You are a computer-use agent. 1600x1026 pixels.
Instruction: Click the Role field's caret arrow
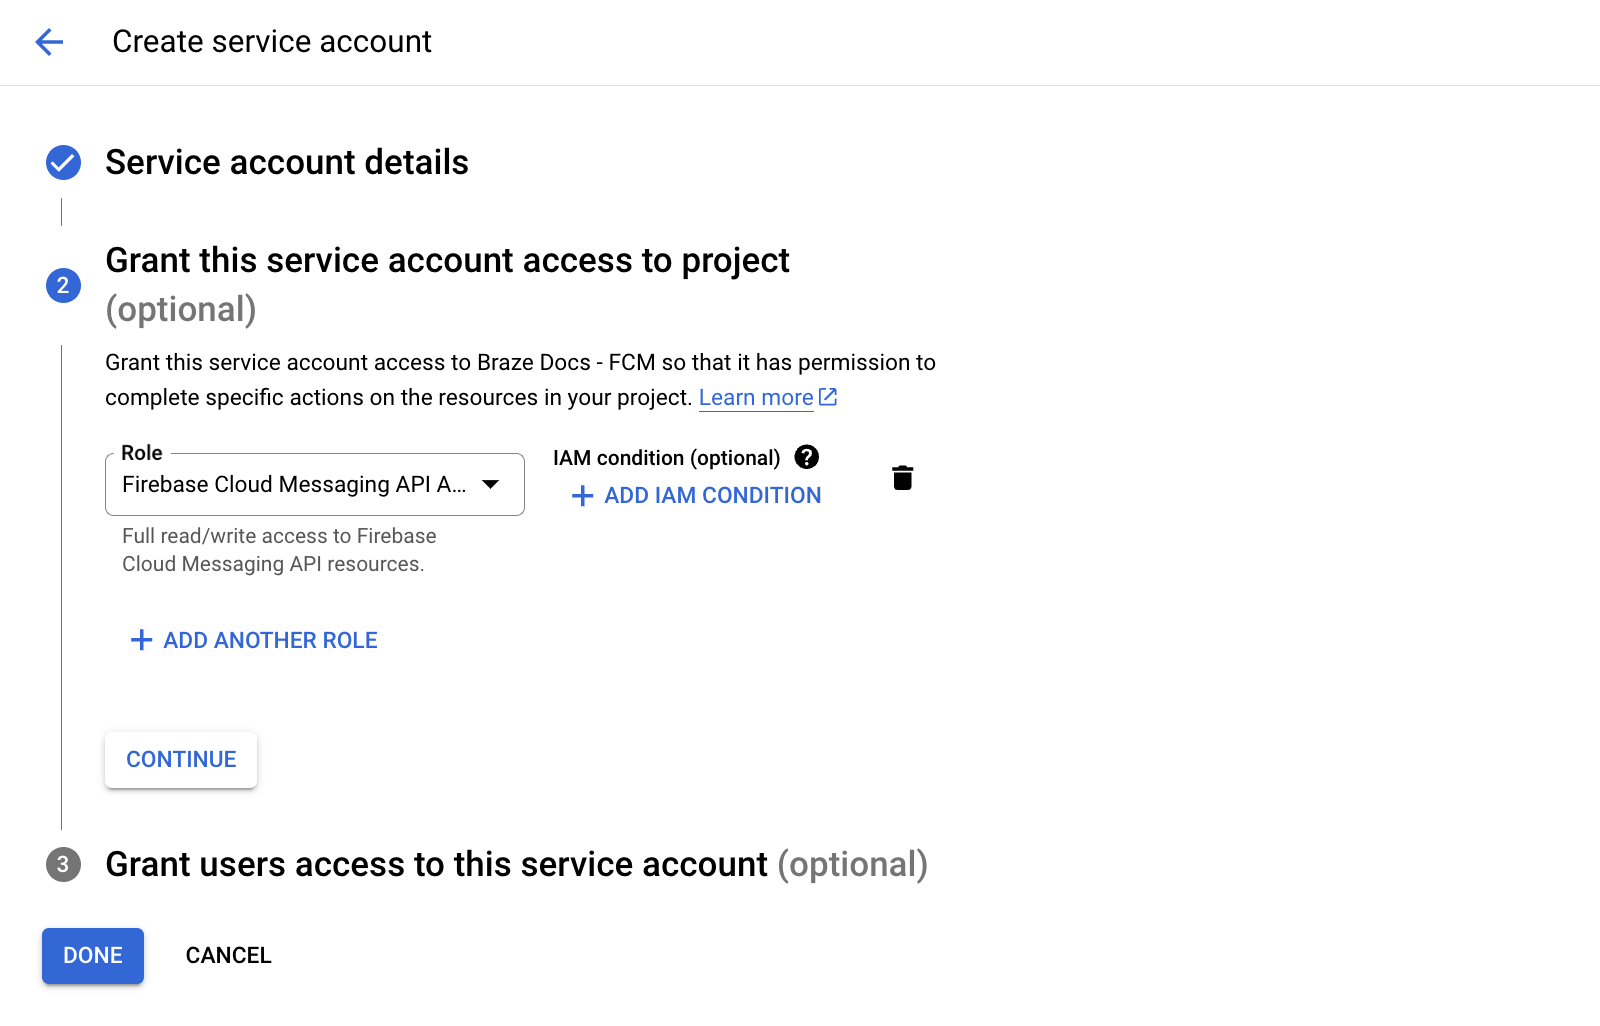(491, 485)
